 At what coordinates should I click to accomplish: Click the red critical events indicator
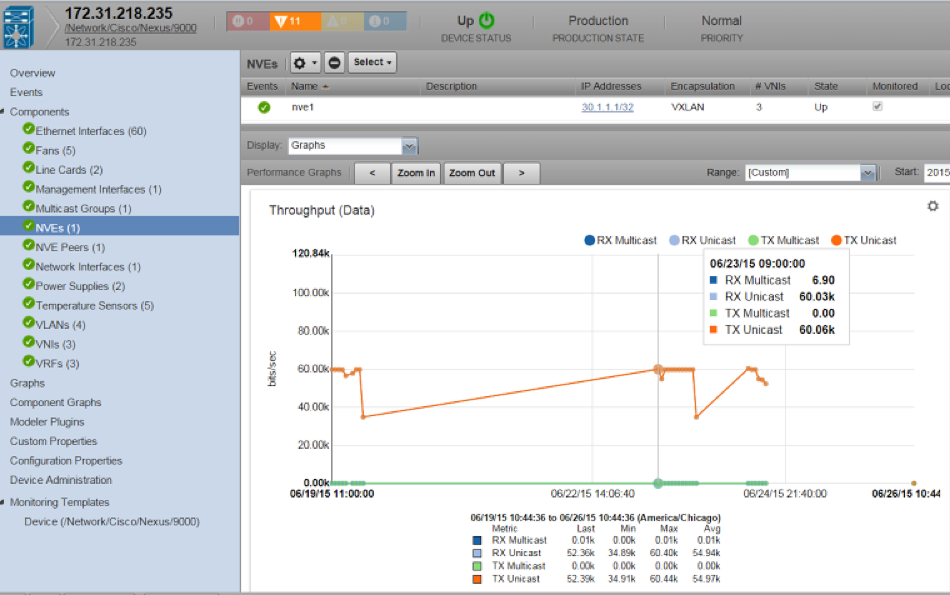tap(244, 21)
